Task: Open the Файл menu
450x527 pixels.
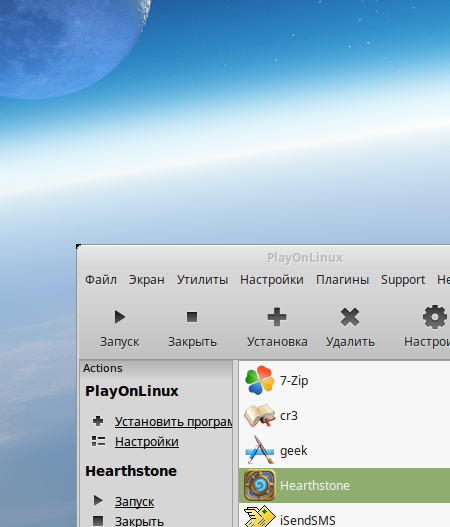Action: pyautogui.click(x=101, y=280)
